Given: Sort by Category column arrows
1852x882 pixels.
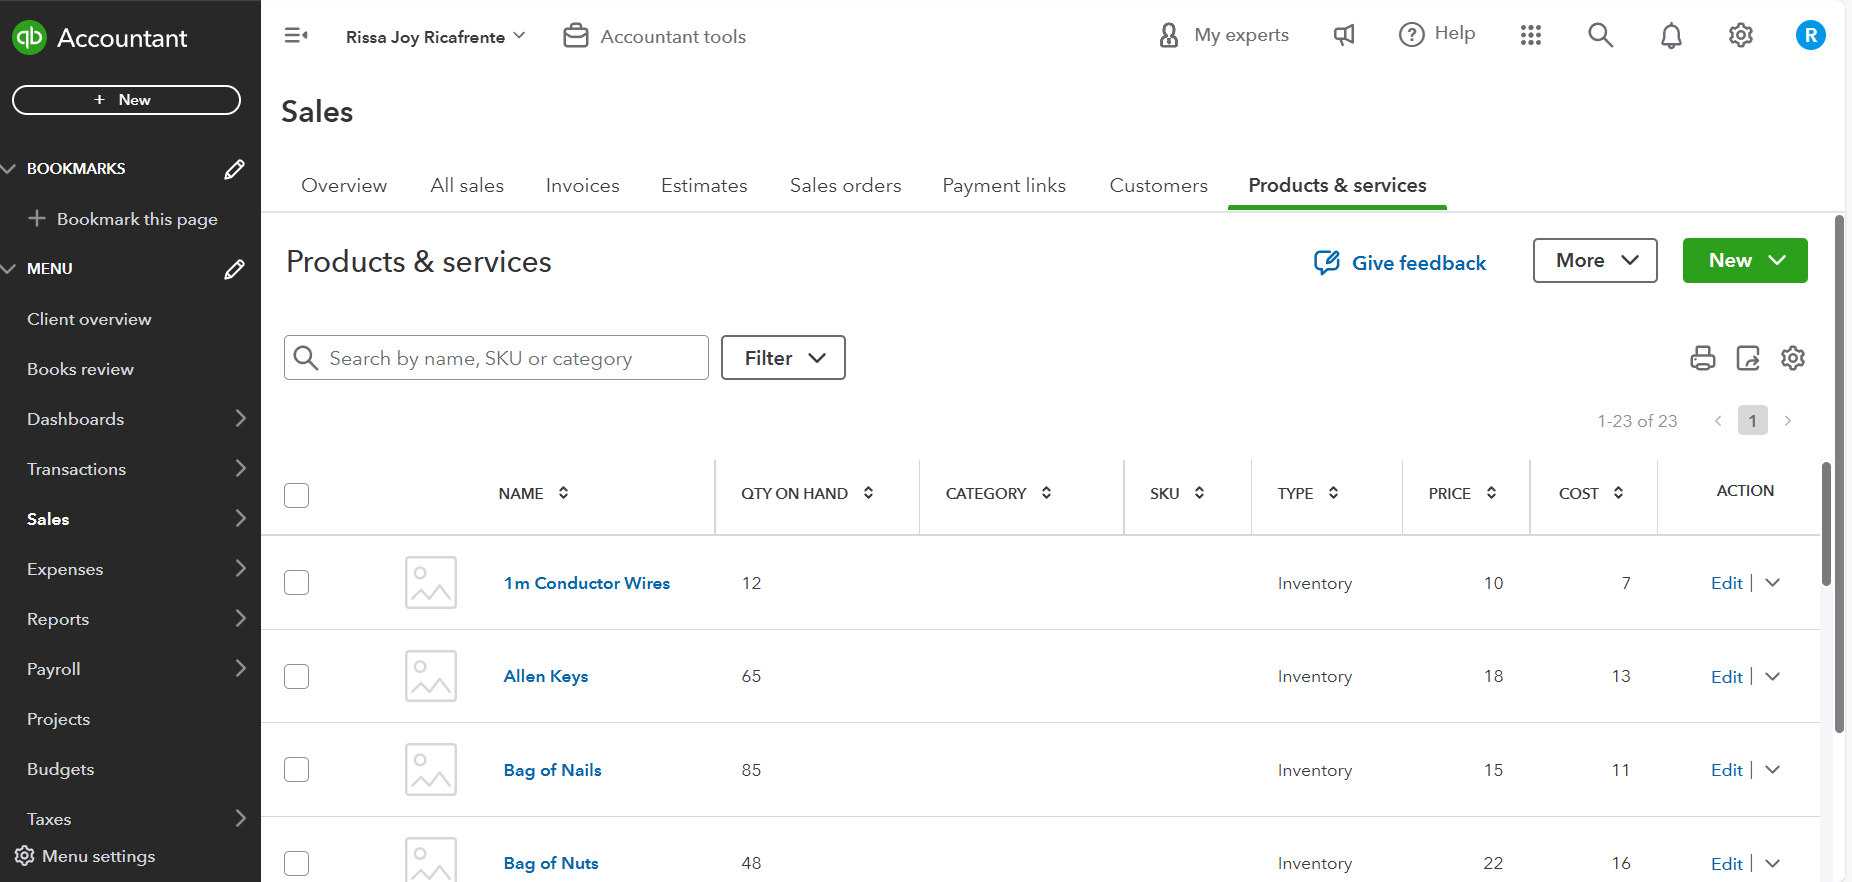Looking at the screenshot, I should click(1047, 493).
